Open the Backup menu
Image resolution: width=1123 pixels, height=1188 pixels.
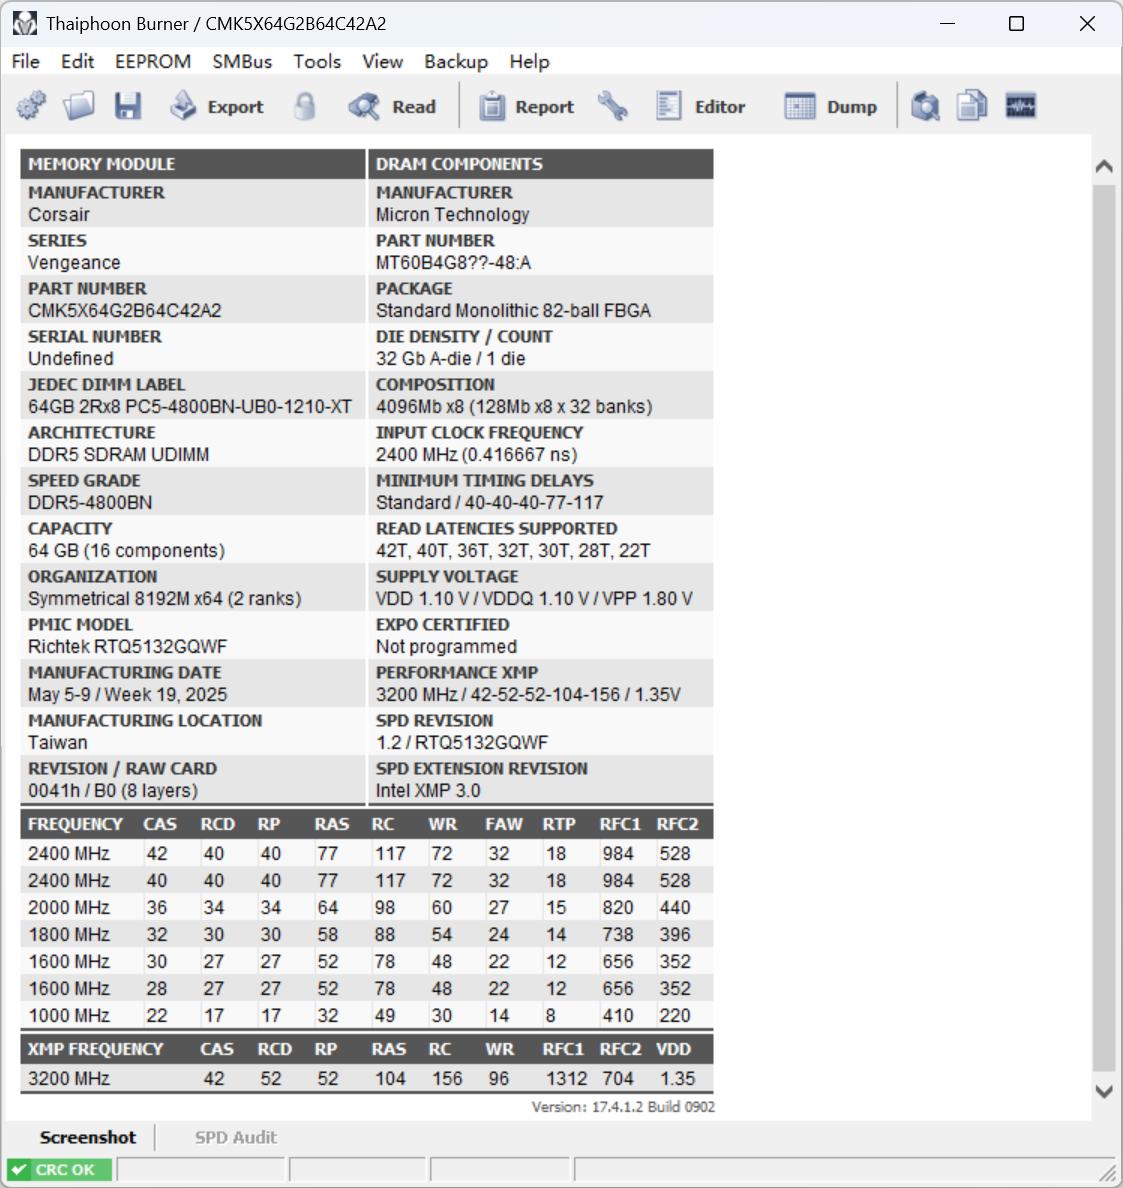point(456,61)
